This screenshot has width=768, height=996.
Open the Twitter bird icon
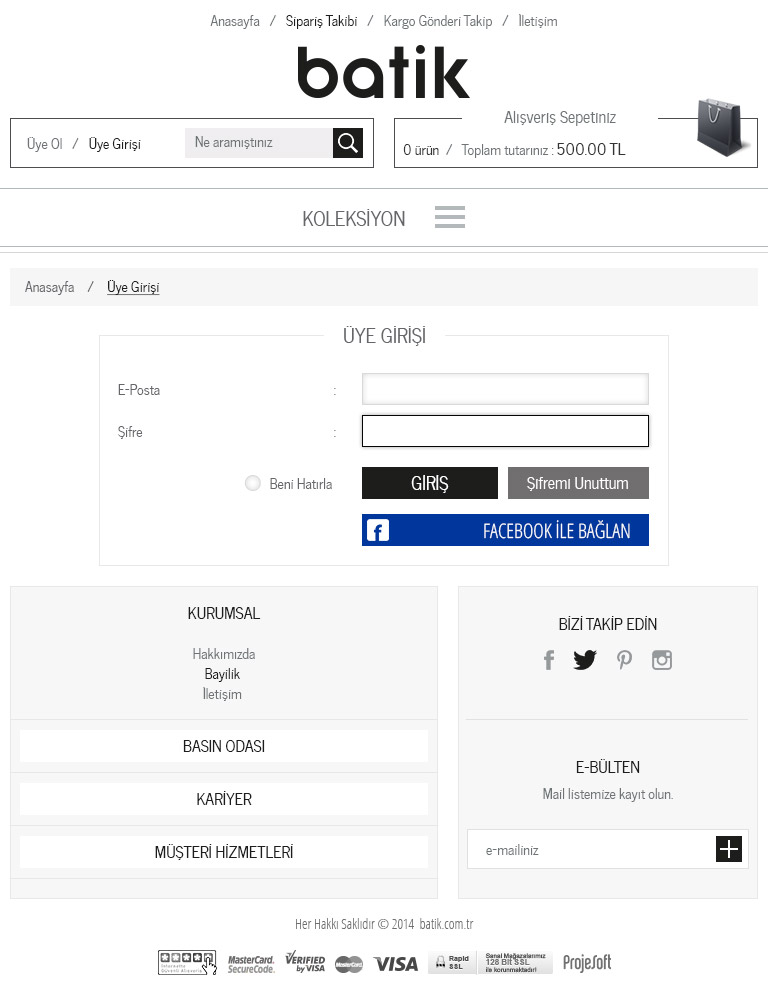click(x=585, y=660)
